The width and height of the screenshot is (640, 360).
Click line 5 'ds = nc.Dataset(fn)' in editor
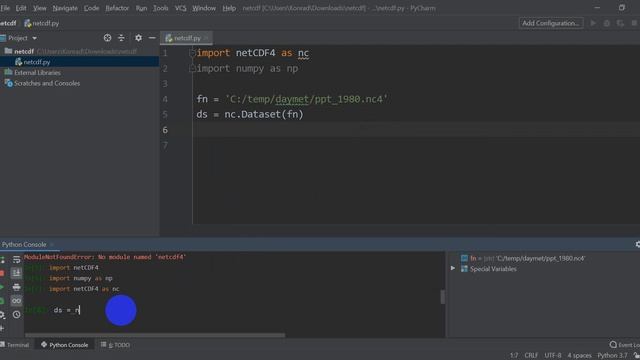(250, 114)
